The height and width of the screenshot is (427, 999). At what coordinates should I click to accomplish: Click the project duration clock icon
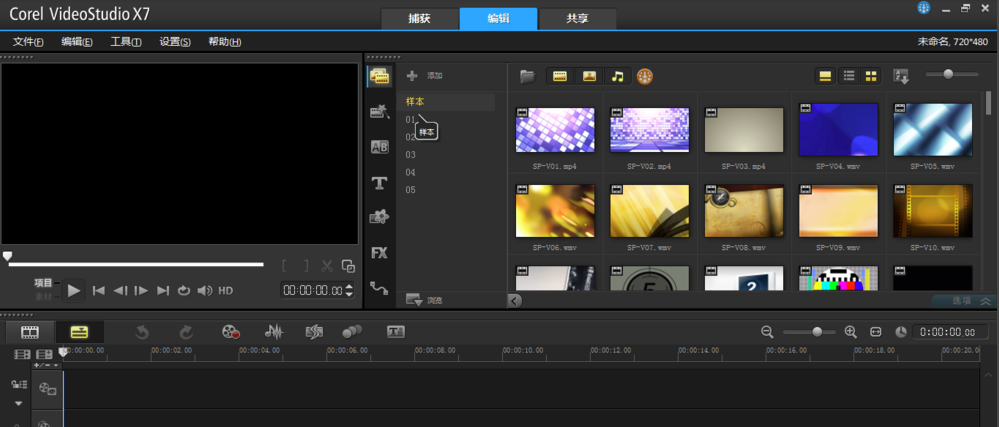[901, 331]
